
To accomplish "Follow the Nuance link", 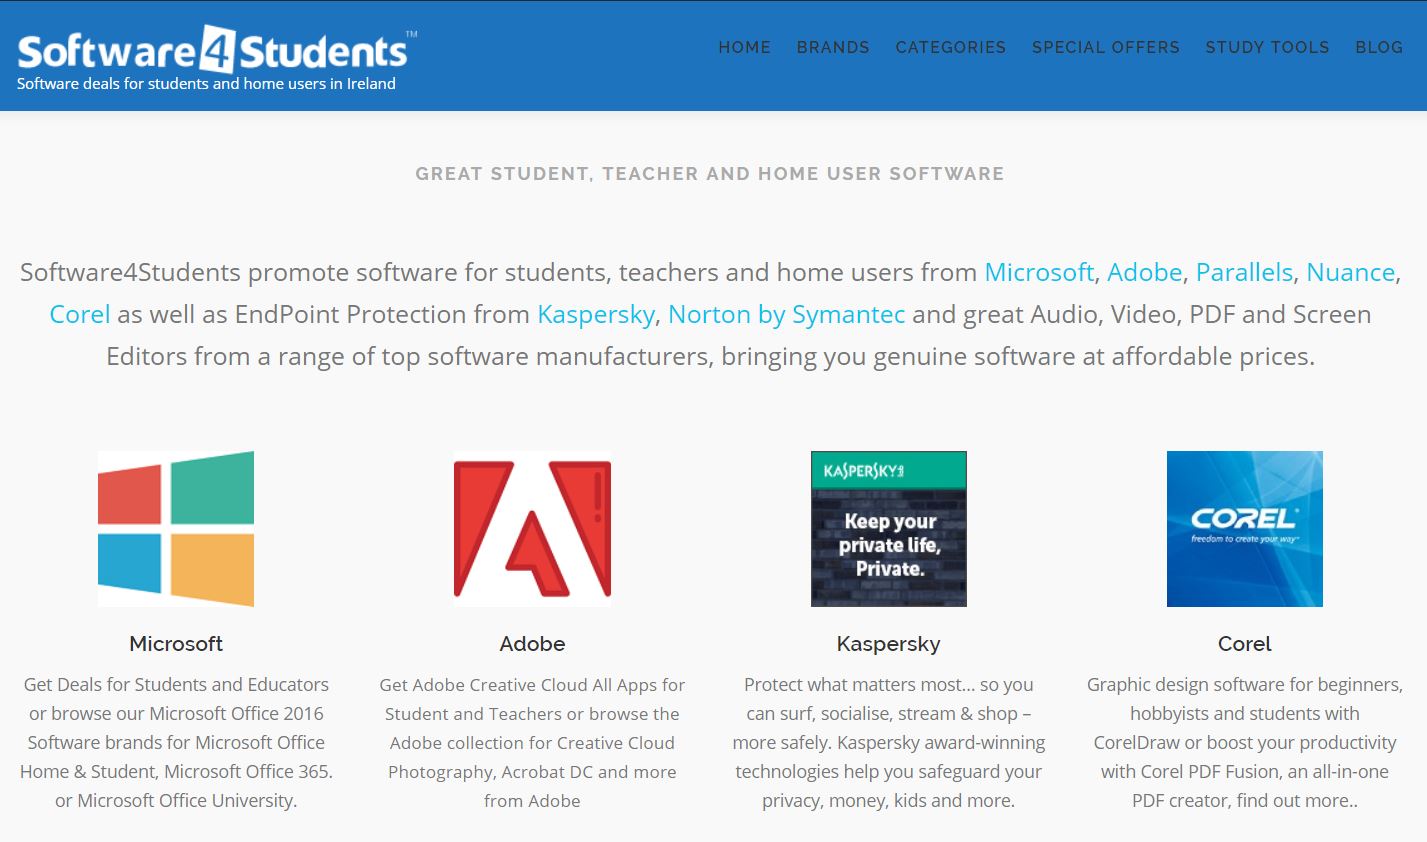I will pyautogui.click(x=1351, y=272).
